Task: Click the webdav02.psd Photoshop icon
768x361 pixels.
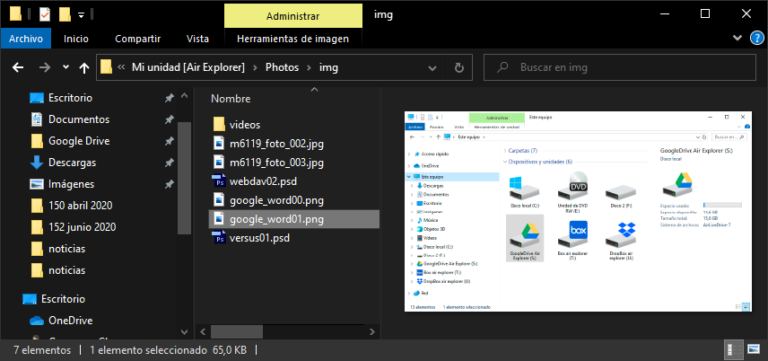Action: click(x=218, y=182)
